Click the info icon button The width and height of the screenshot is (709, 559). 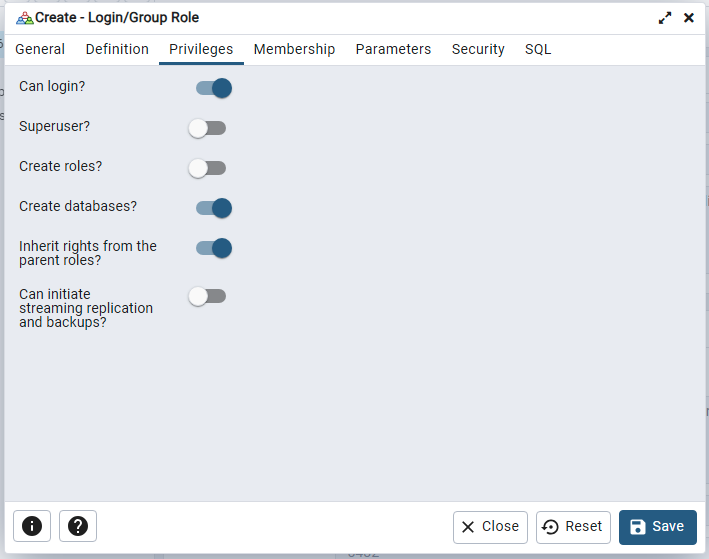click(32, 526)
